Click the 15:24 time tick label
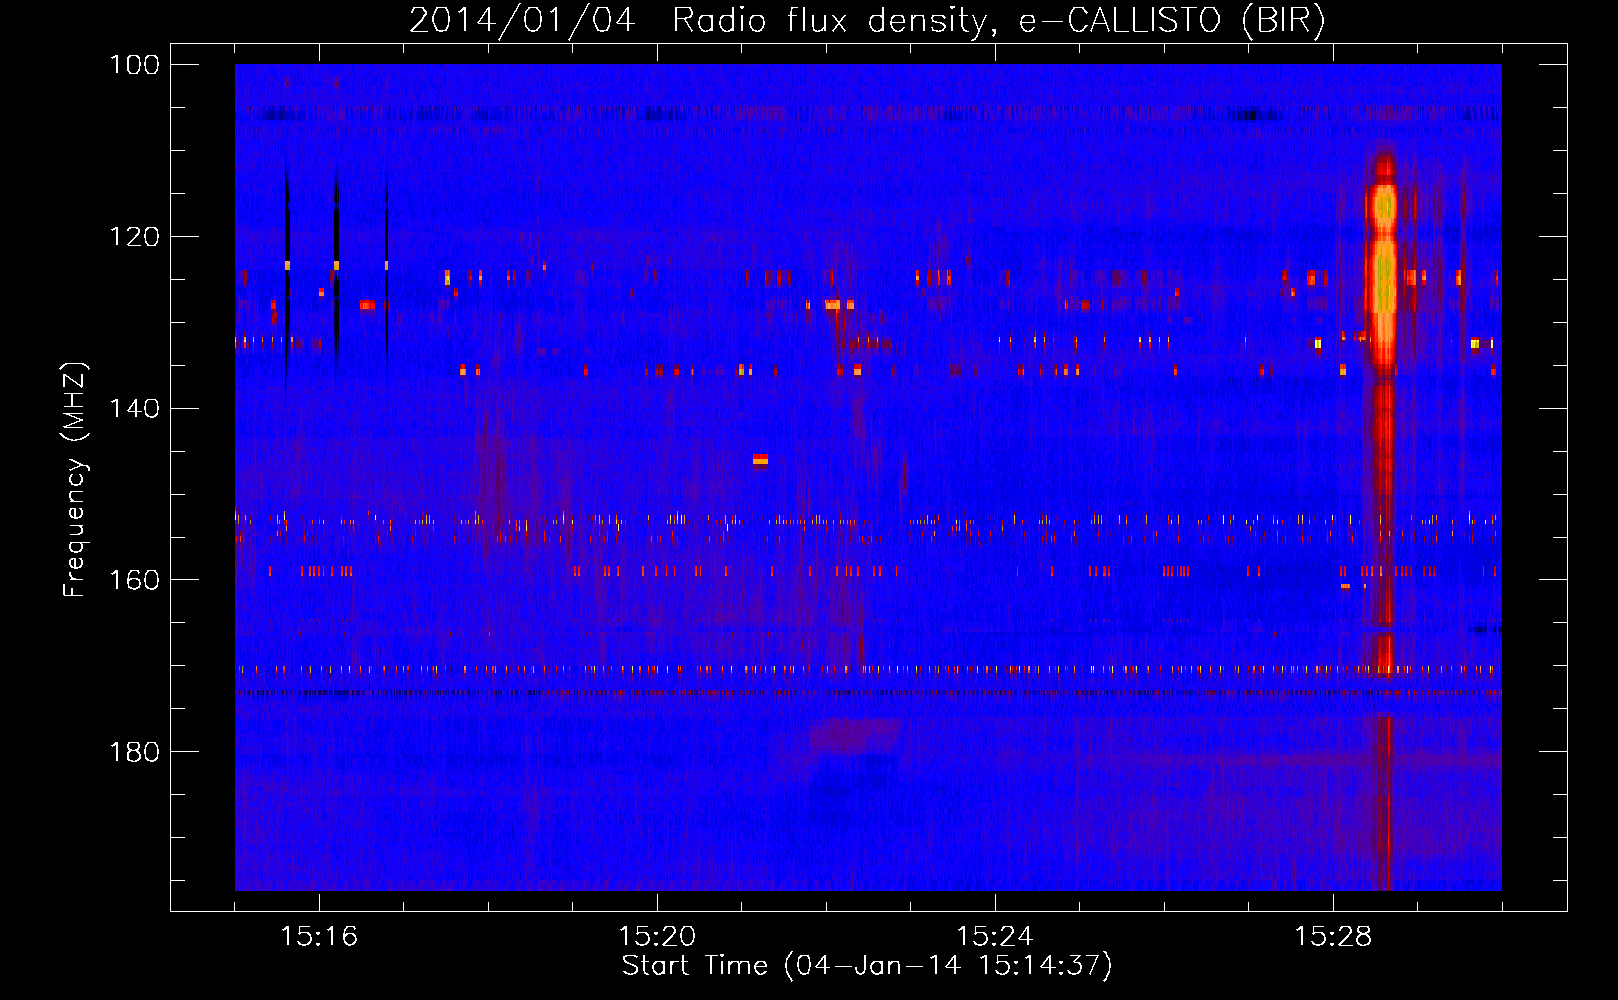This screenshot has height=1000, width=1618. [x=995, y=937]
